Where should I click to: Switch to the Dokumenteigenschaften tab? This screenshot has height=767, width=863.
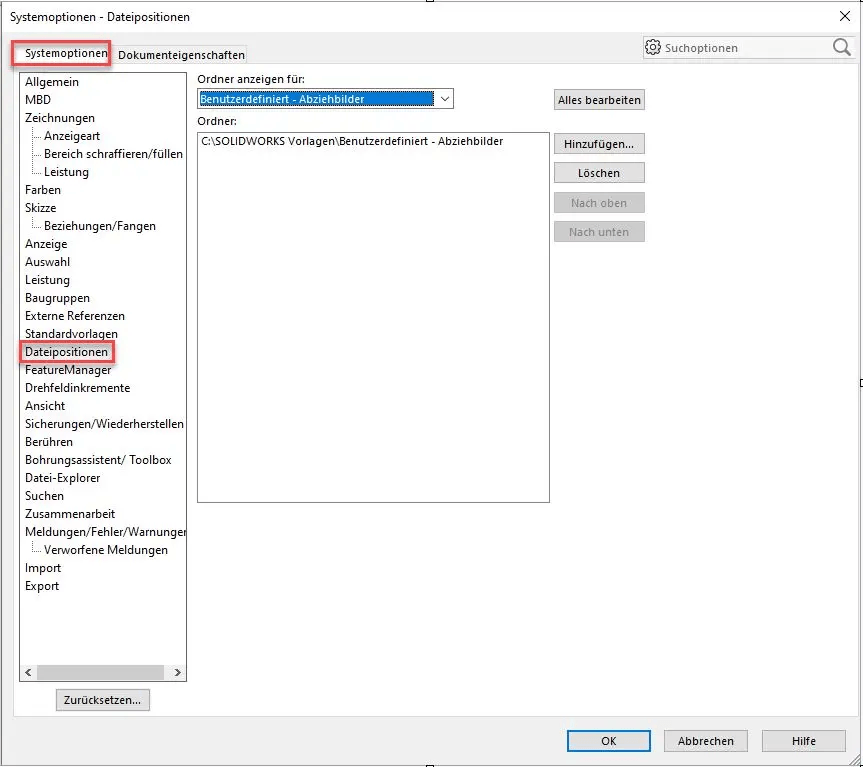tap(181, 55)
